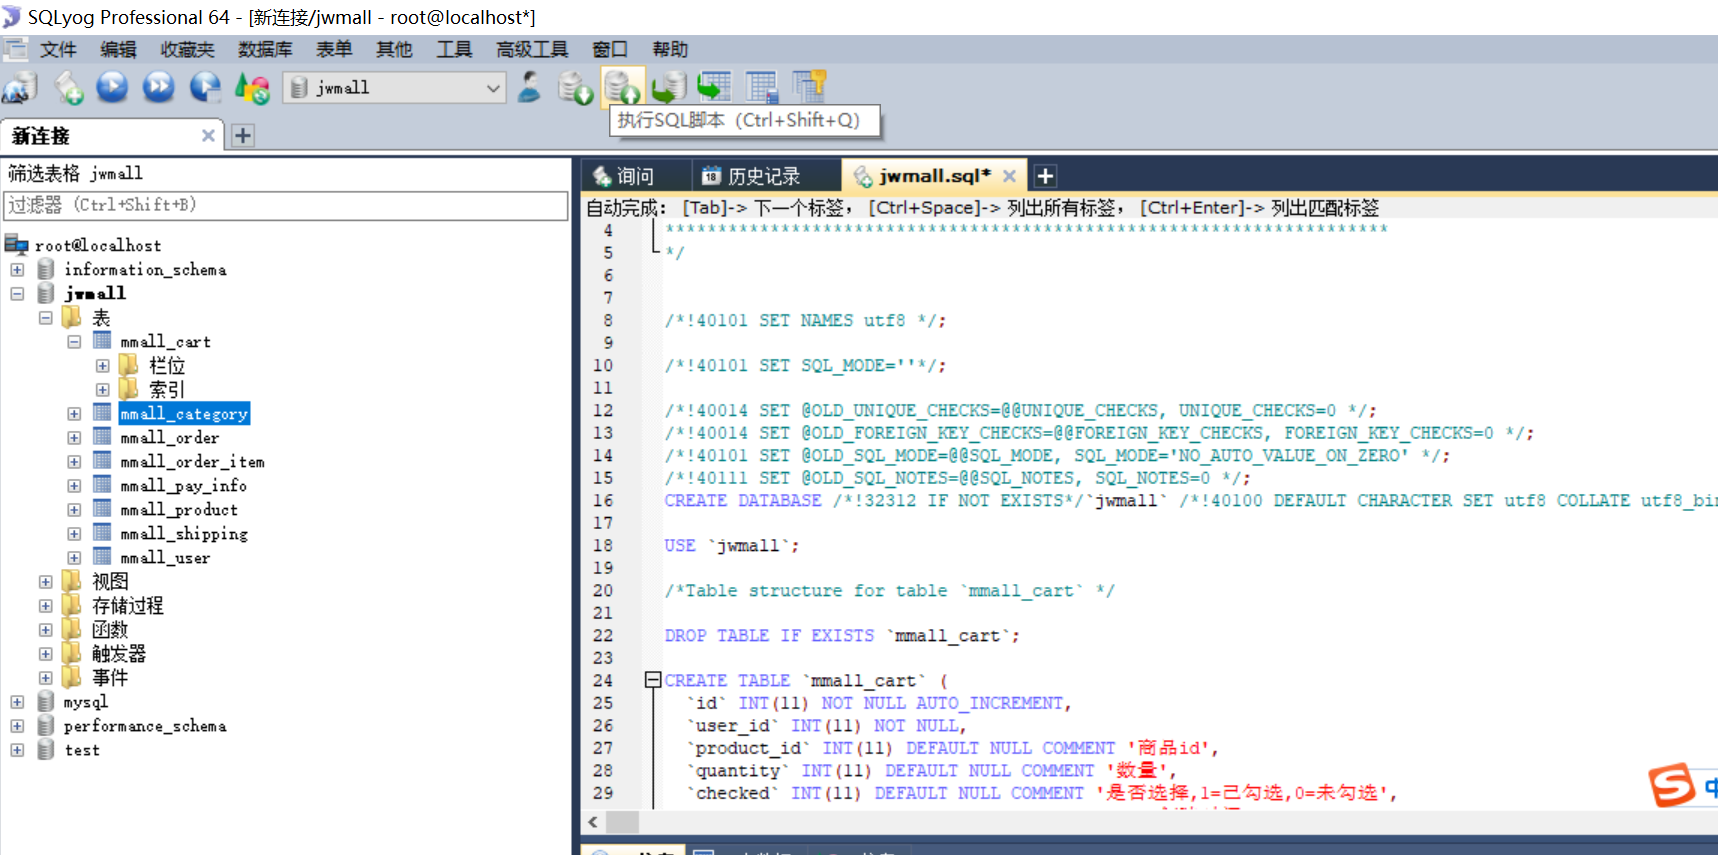Expand the information_schema database node
The height and width of the screenshot is (855, 1718).
[x=17, y=269]
